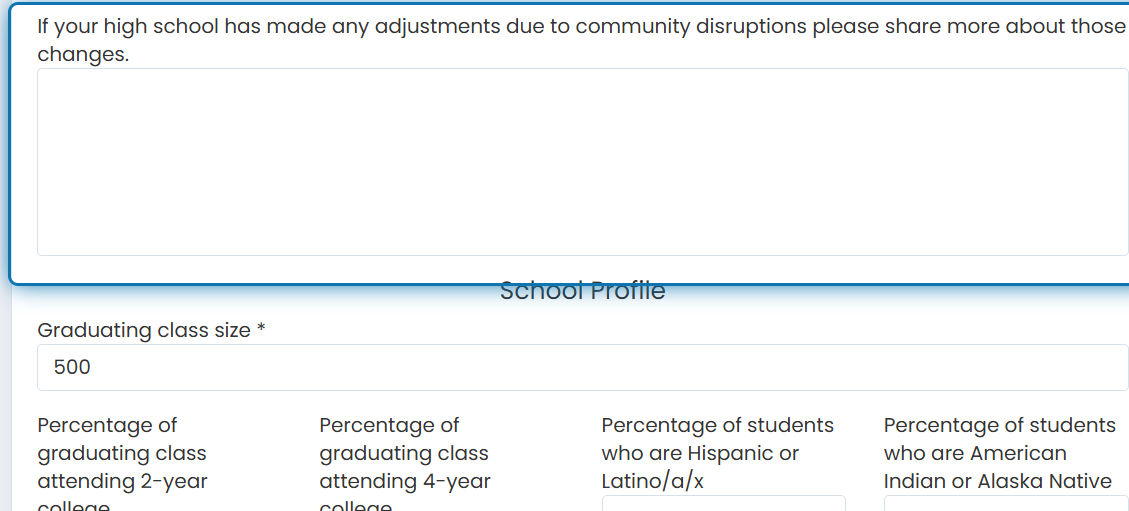Click the 'School Profile' section heading

pos(582,291)
